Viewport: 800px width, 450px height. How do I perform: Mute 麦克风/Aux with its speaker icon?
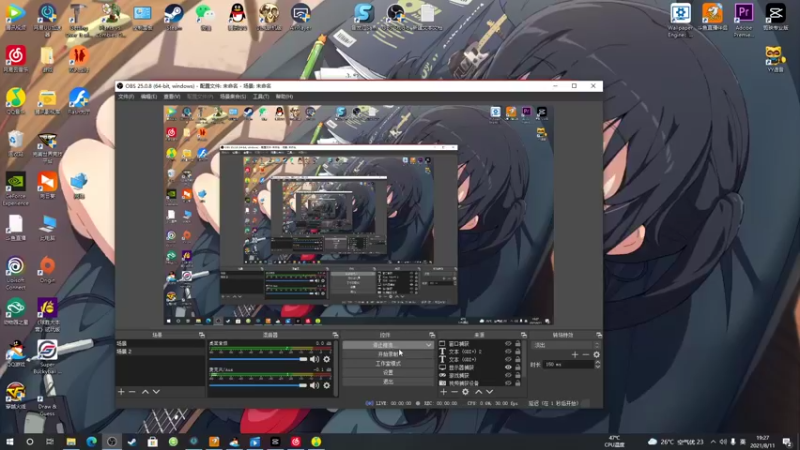[314, 385]
